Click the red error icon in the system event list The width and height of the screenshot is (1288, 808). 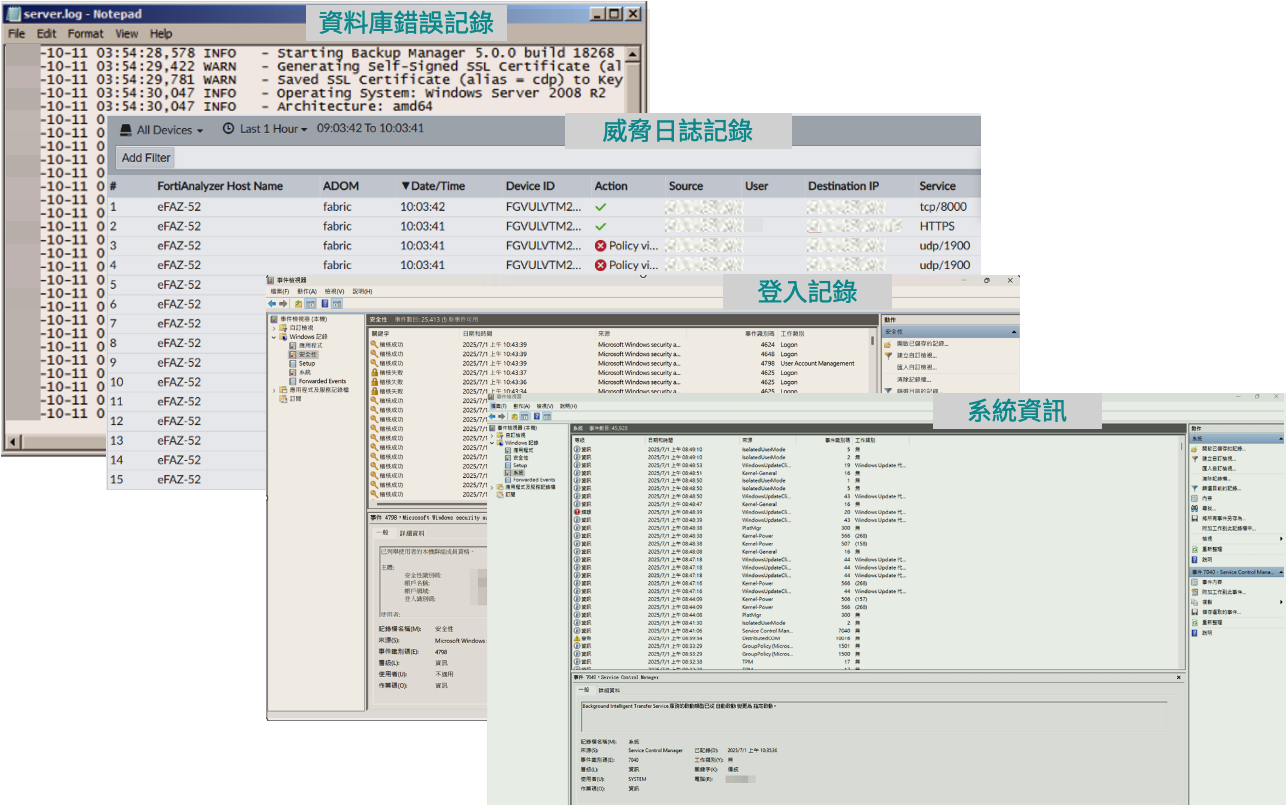[x=577, y=512]
